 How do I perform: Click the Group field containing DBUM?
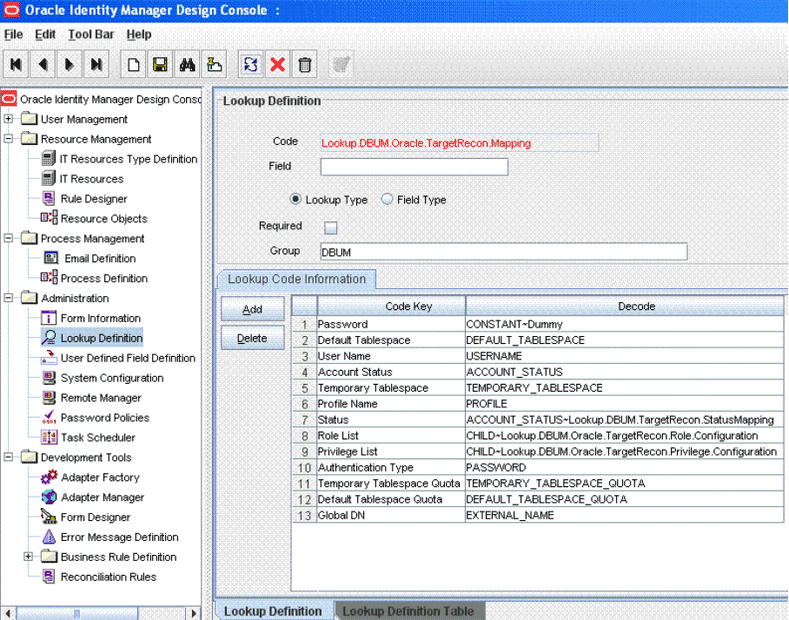[504, 252]
